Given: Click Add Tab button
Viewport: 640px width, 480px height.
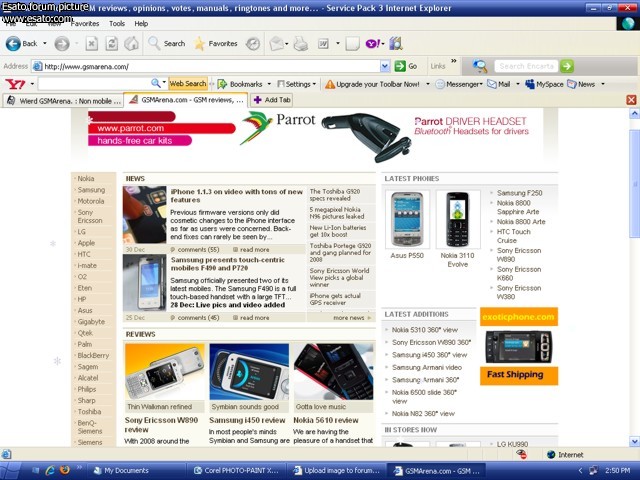Looking at the screenshot, I should pyautogui.click(x=272, y=100).
